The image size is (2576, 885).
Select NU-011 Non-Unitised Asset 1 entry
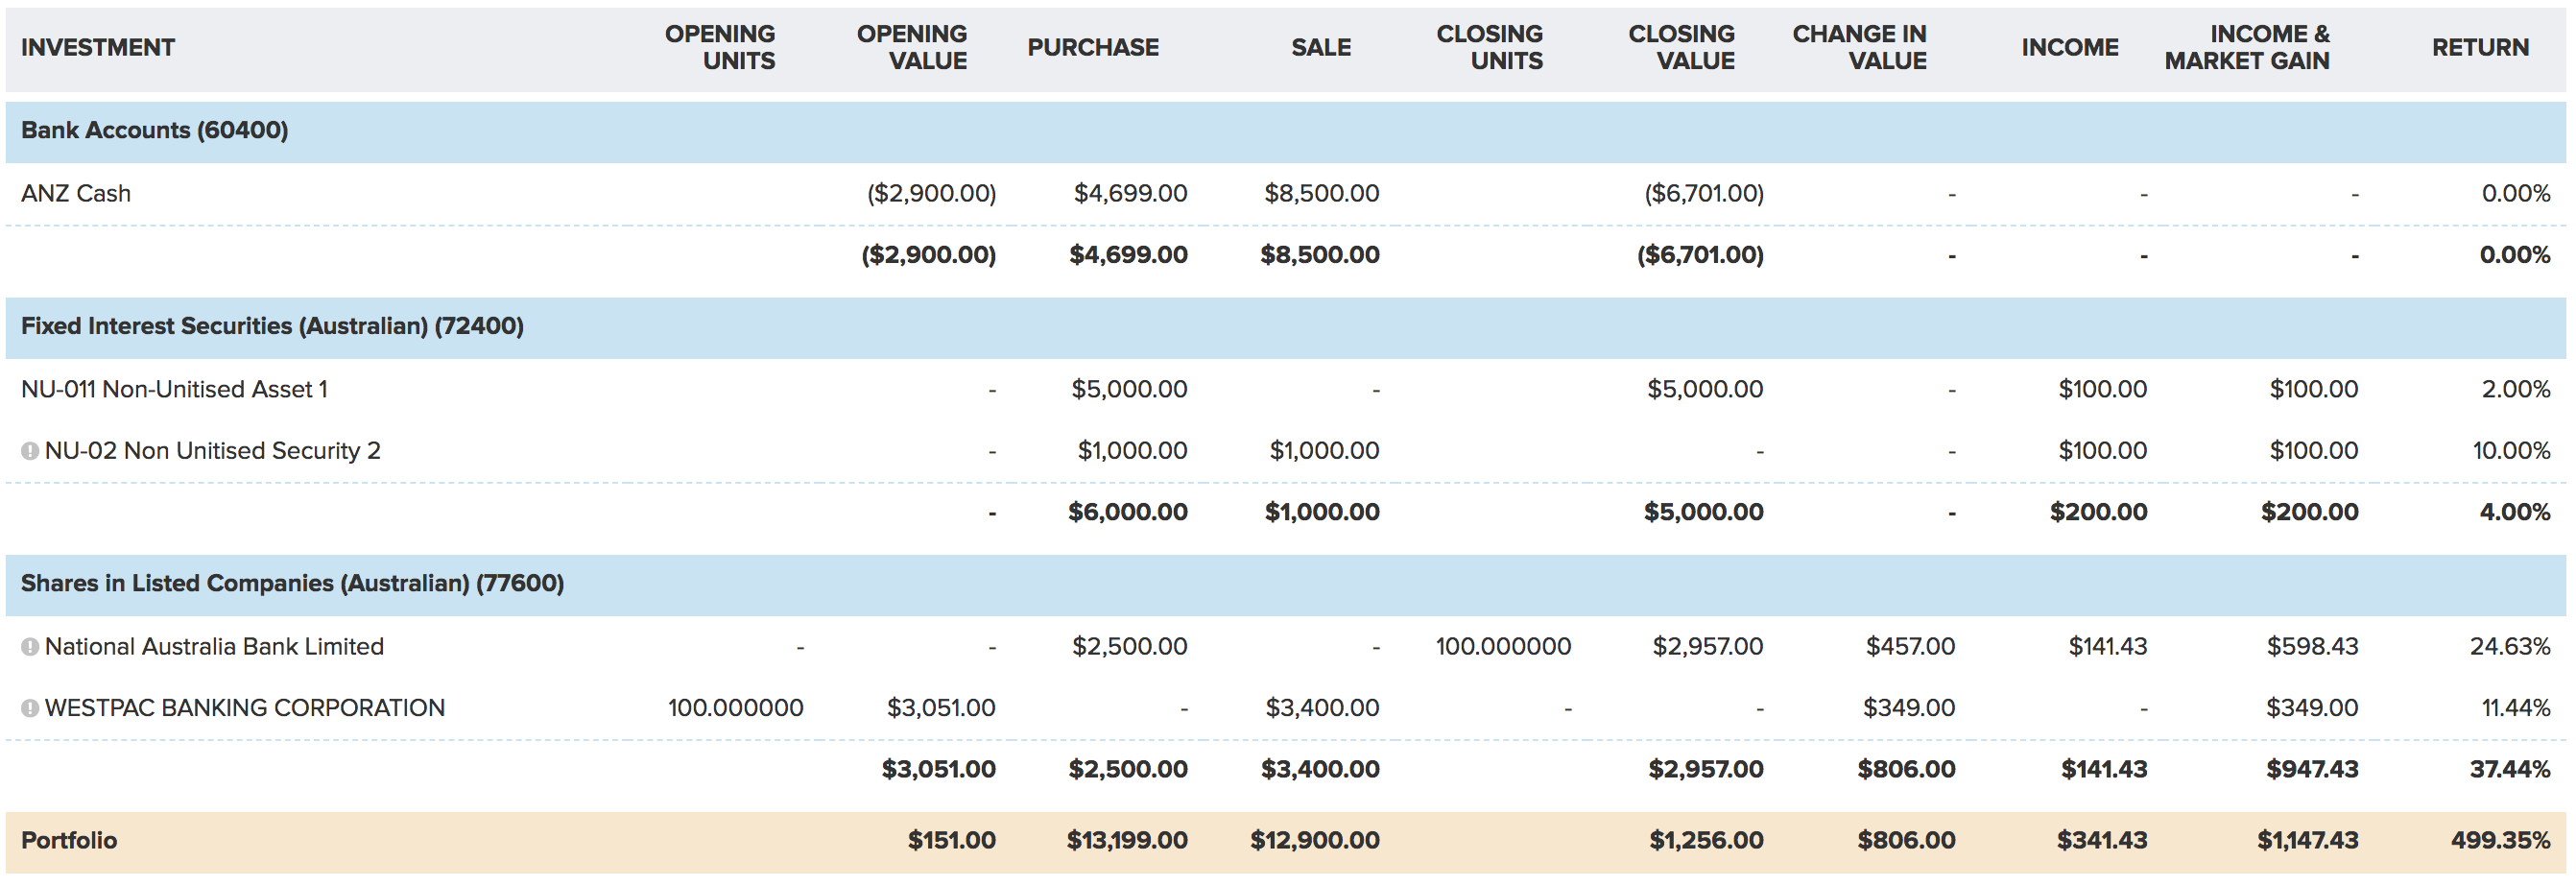coord(174,389)
